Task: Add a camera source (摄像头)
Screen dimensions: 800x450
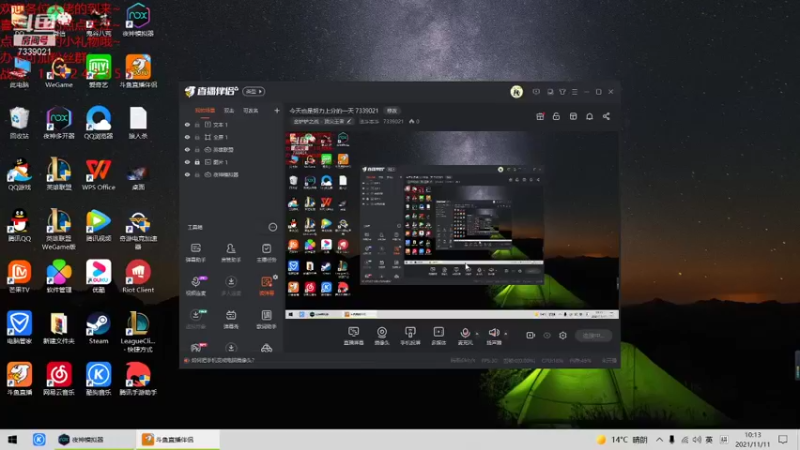Action: click(x=382, y=336)
